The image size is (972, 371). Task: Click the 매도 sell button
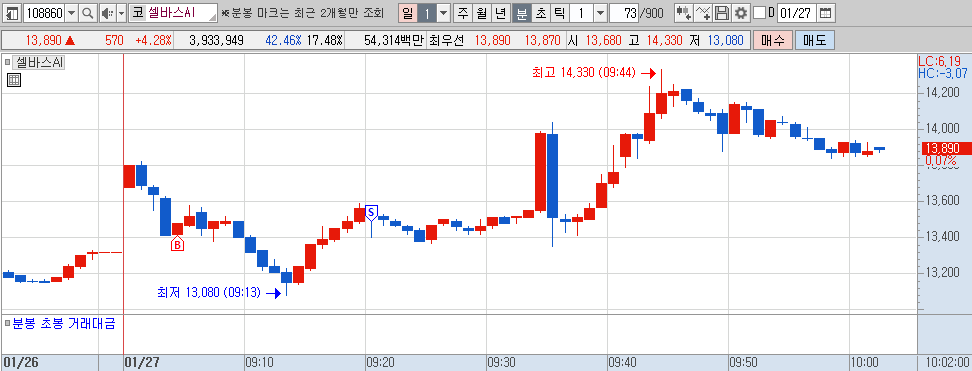coord(815,41)
